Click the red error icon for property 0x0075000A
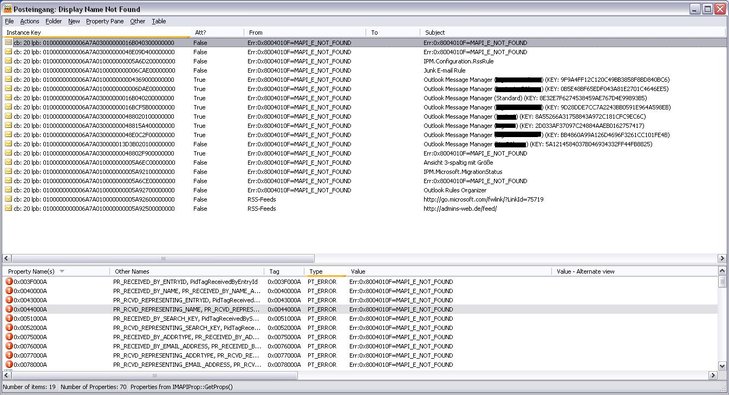 pos(9,337)
